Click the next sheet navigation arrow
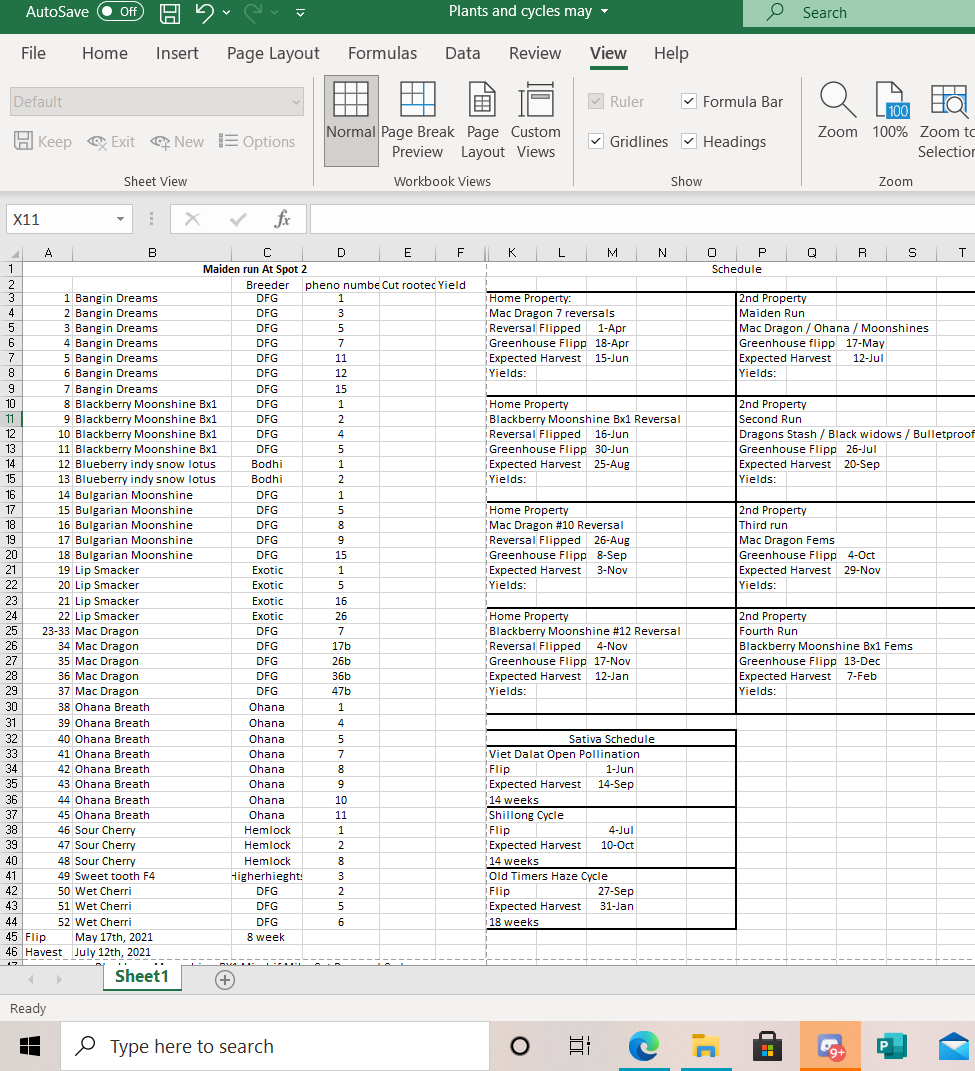 (59, 979)
